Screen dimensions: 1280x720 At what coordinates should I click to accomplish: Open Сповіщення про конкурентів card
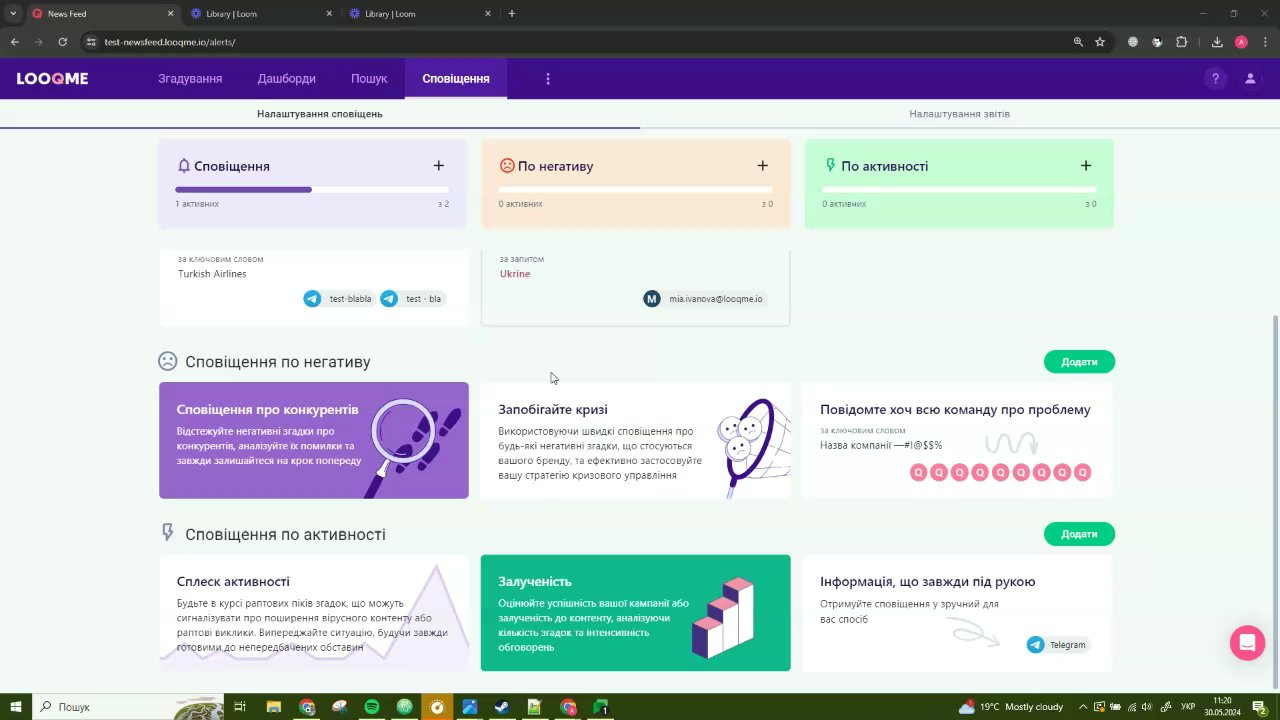314,440
